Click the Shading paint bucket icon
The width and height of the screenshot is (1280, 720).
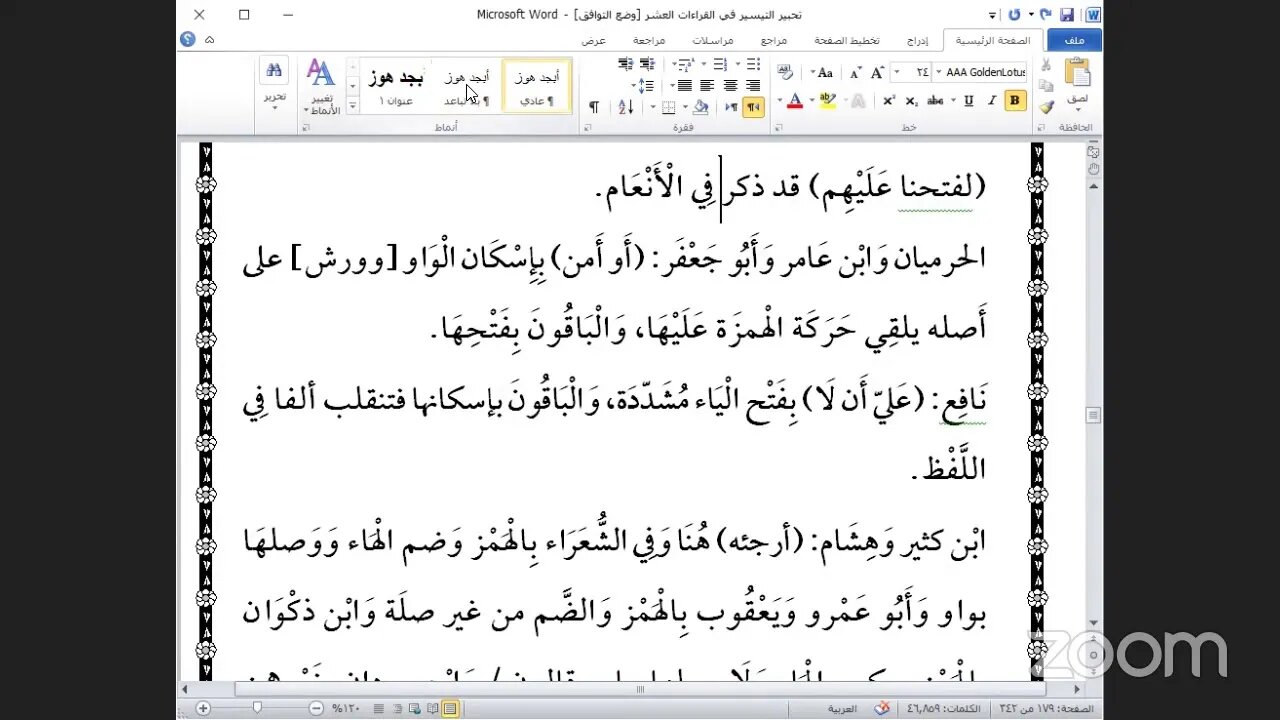pos(700,108)
